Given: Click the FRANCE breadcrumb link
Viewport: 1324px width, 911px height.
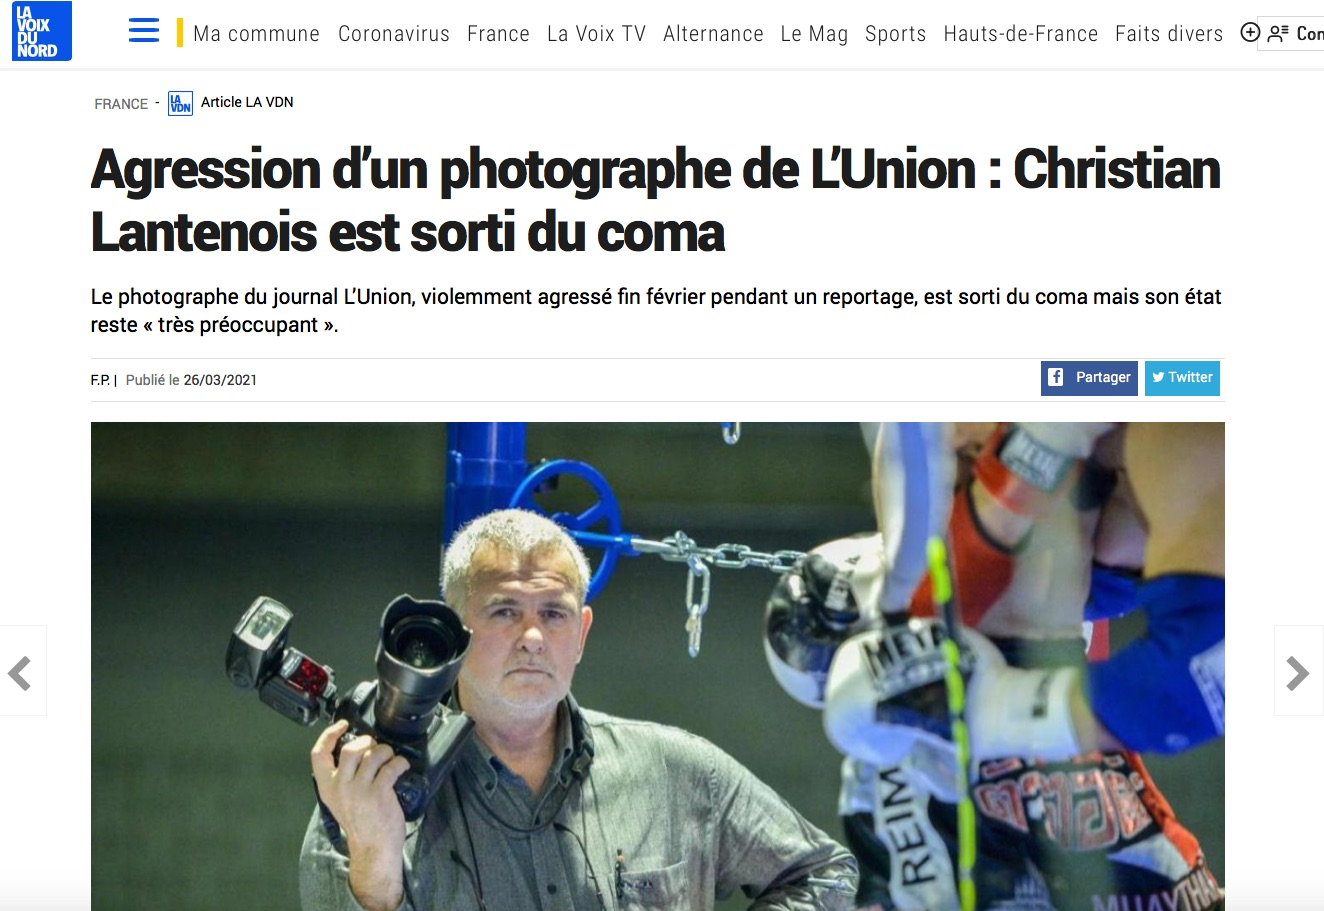Looking at the screenshot, I should (121, 104).
